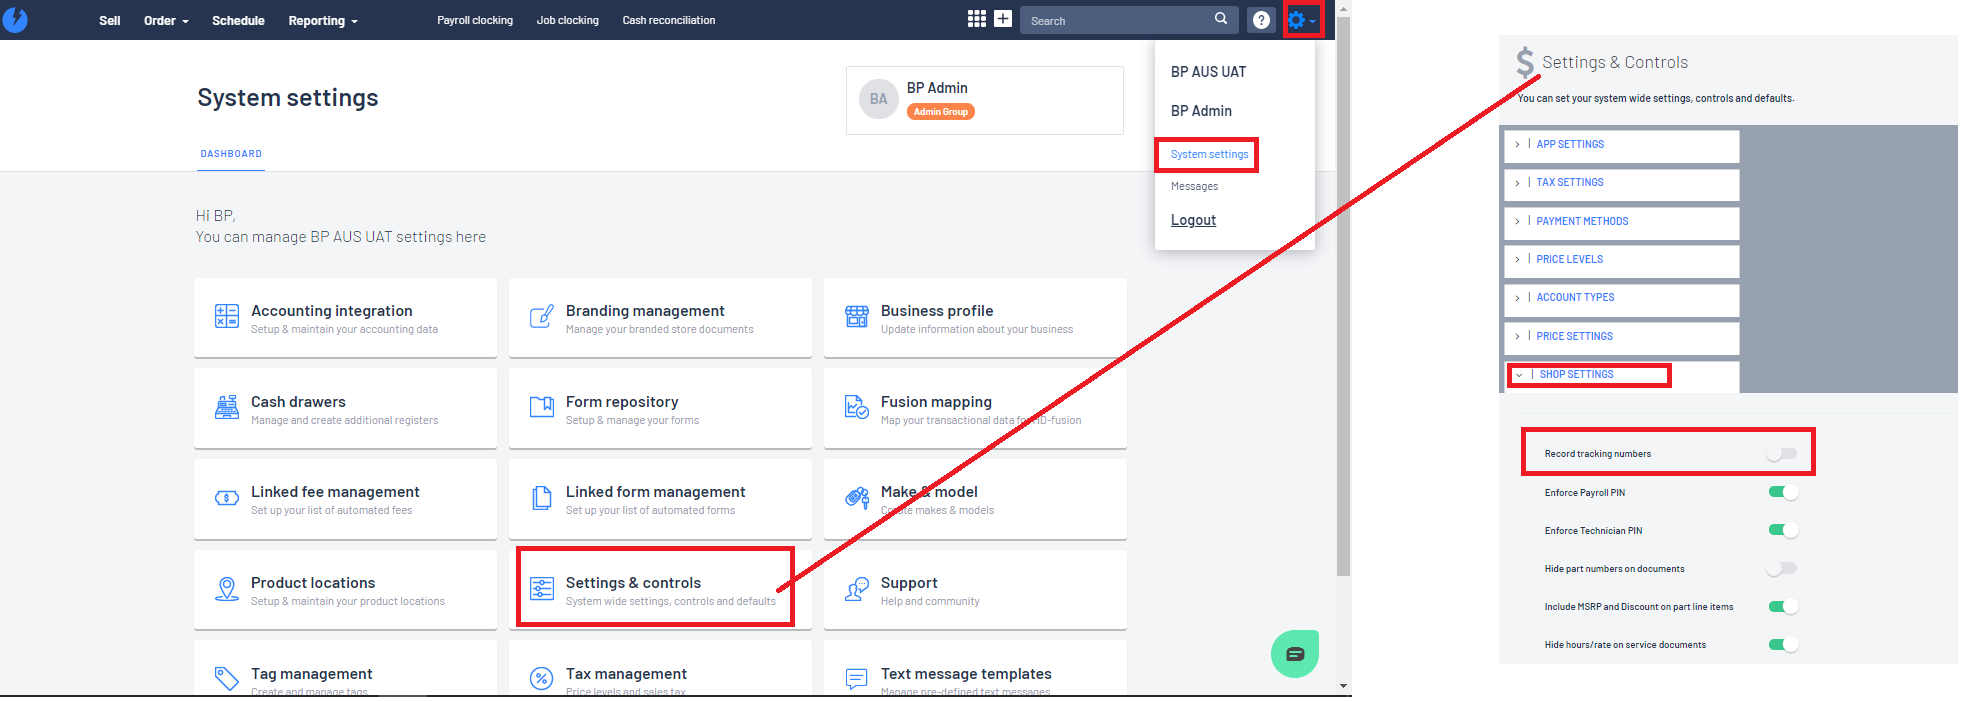The height and width of the screenshot is (701, 1973).
Task: Click the Linked form management document icon
Action: [x=542, y=498]
